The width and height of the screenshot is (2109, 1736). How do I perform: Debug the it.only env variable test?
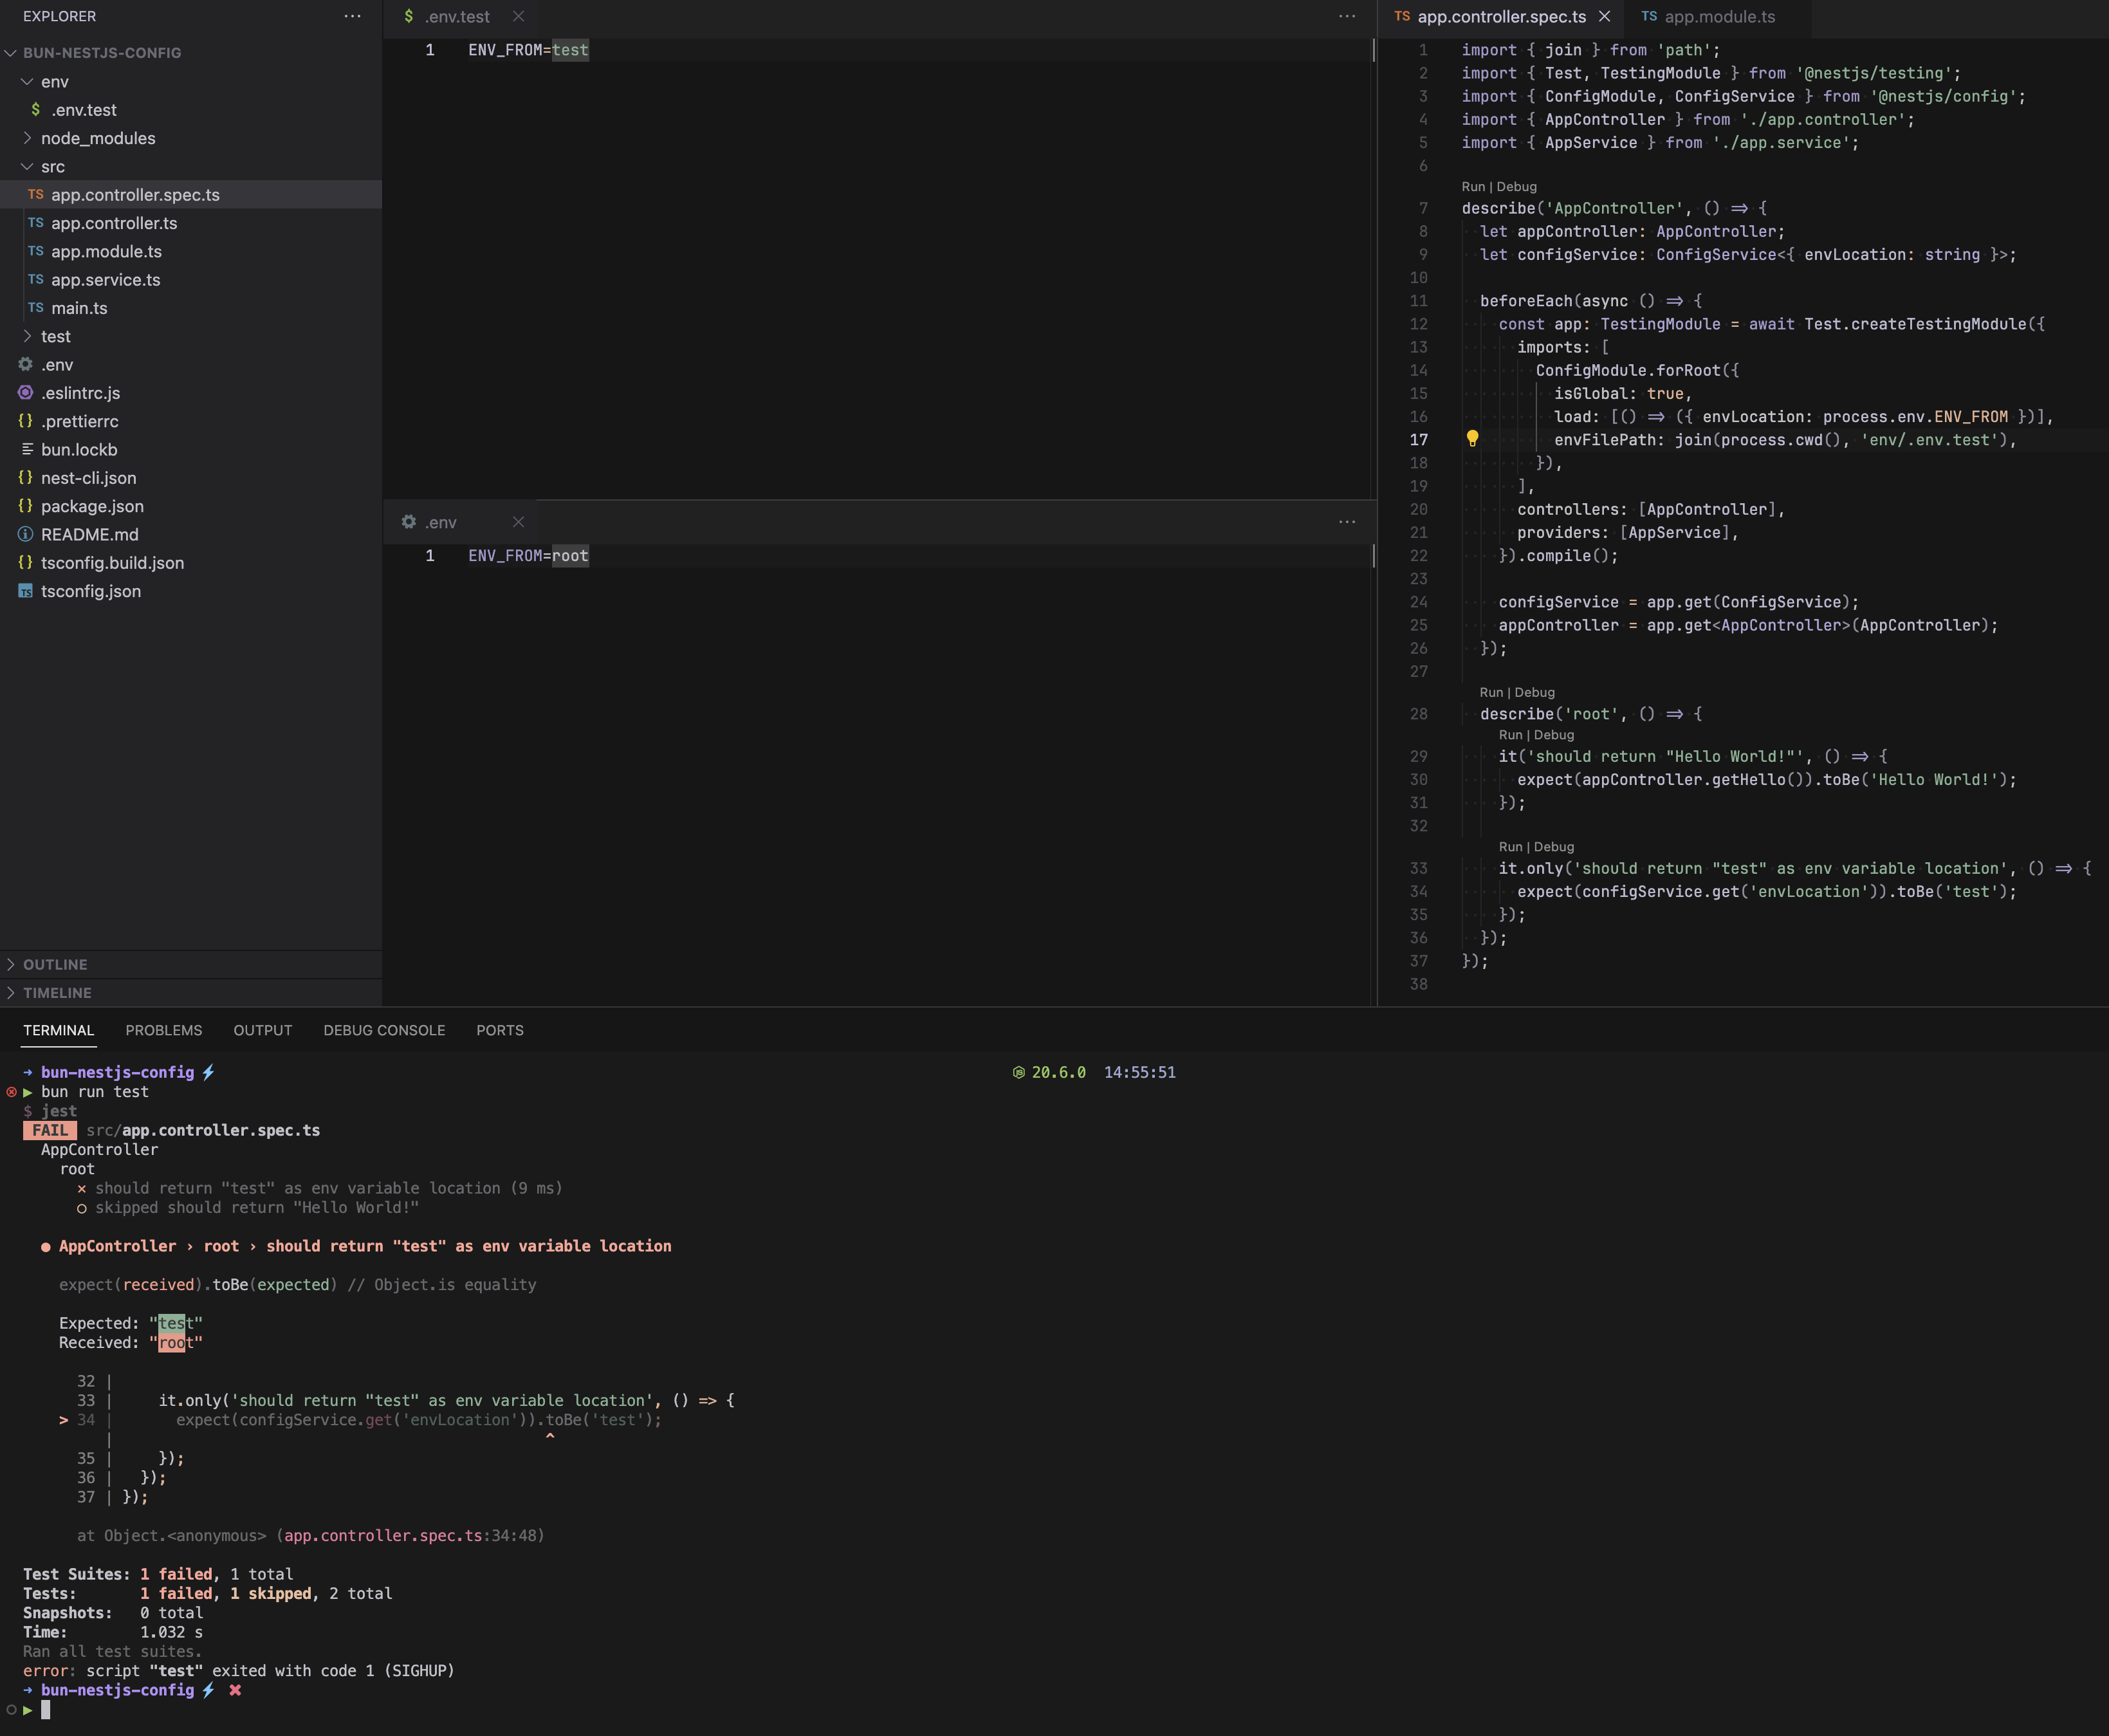pyautogui.click(x=1553, y=846)
